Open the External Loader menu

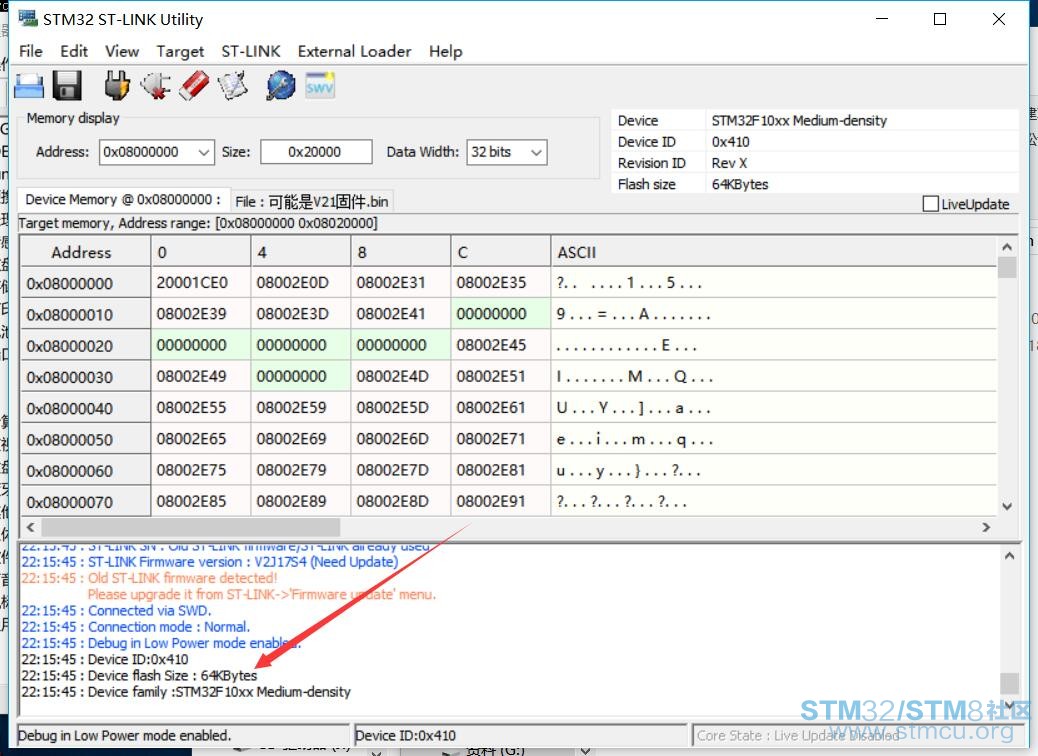pyautogui.click(x=354, y=51)
